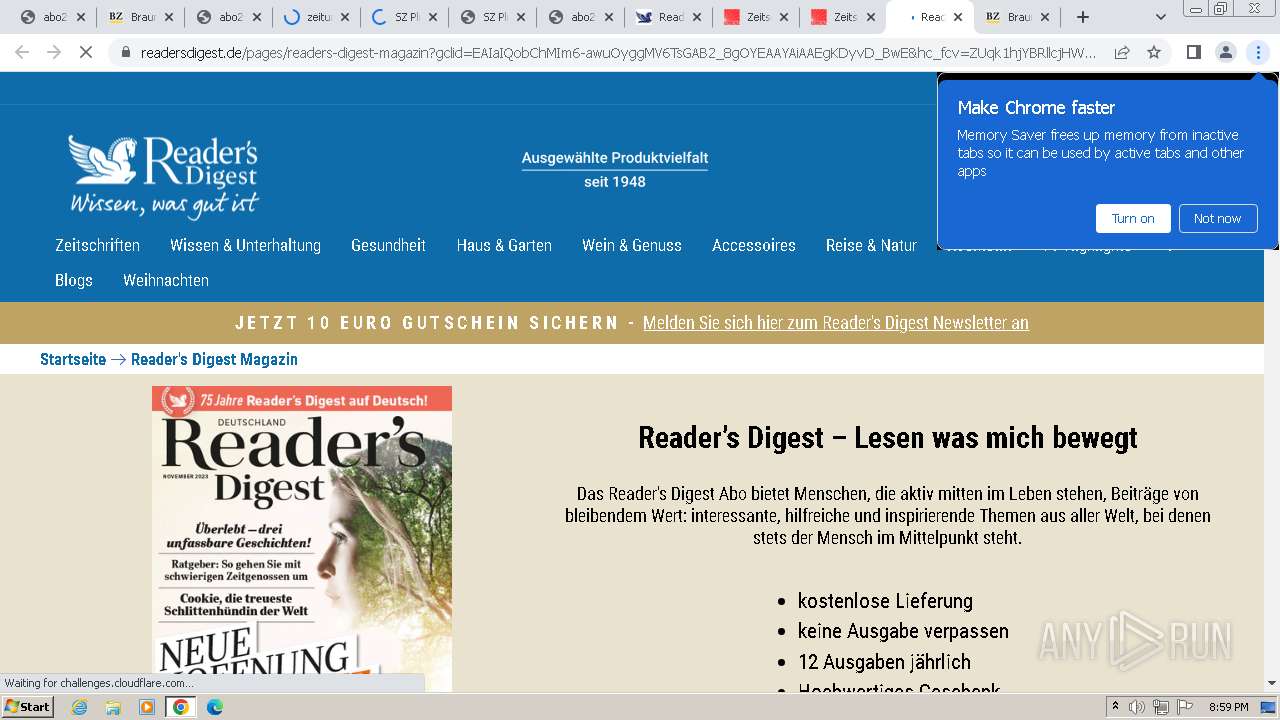Close the active Reader's Digest tab
Image resolution: width=1280 pixels, height=720 pixels.
(958, 17)
